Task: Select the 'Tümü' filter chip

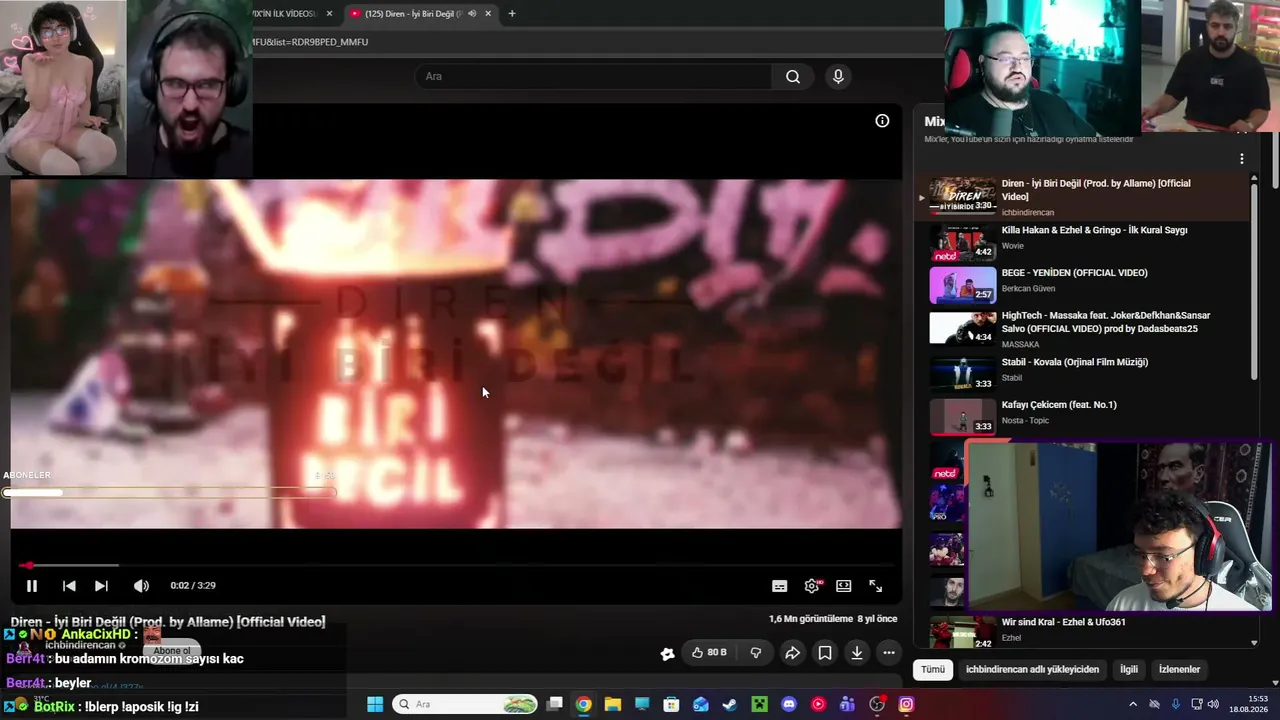Action: point(933,669)
